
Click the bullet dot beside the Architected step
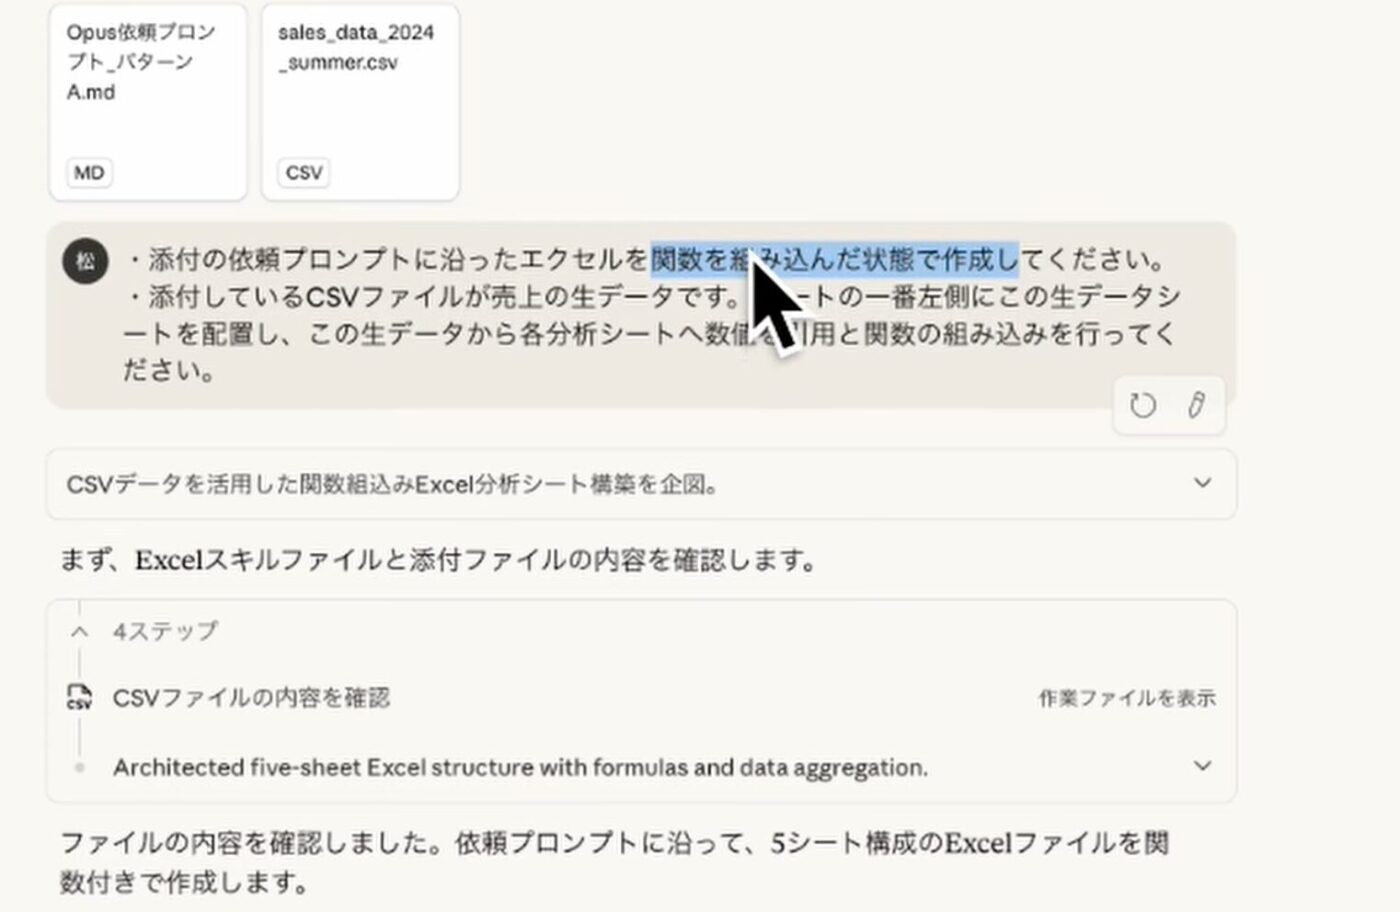[79, 768]
